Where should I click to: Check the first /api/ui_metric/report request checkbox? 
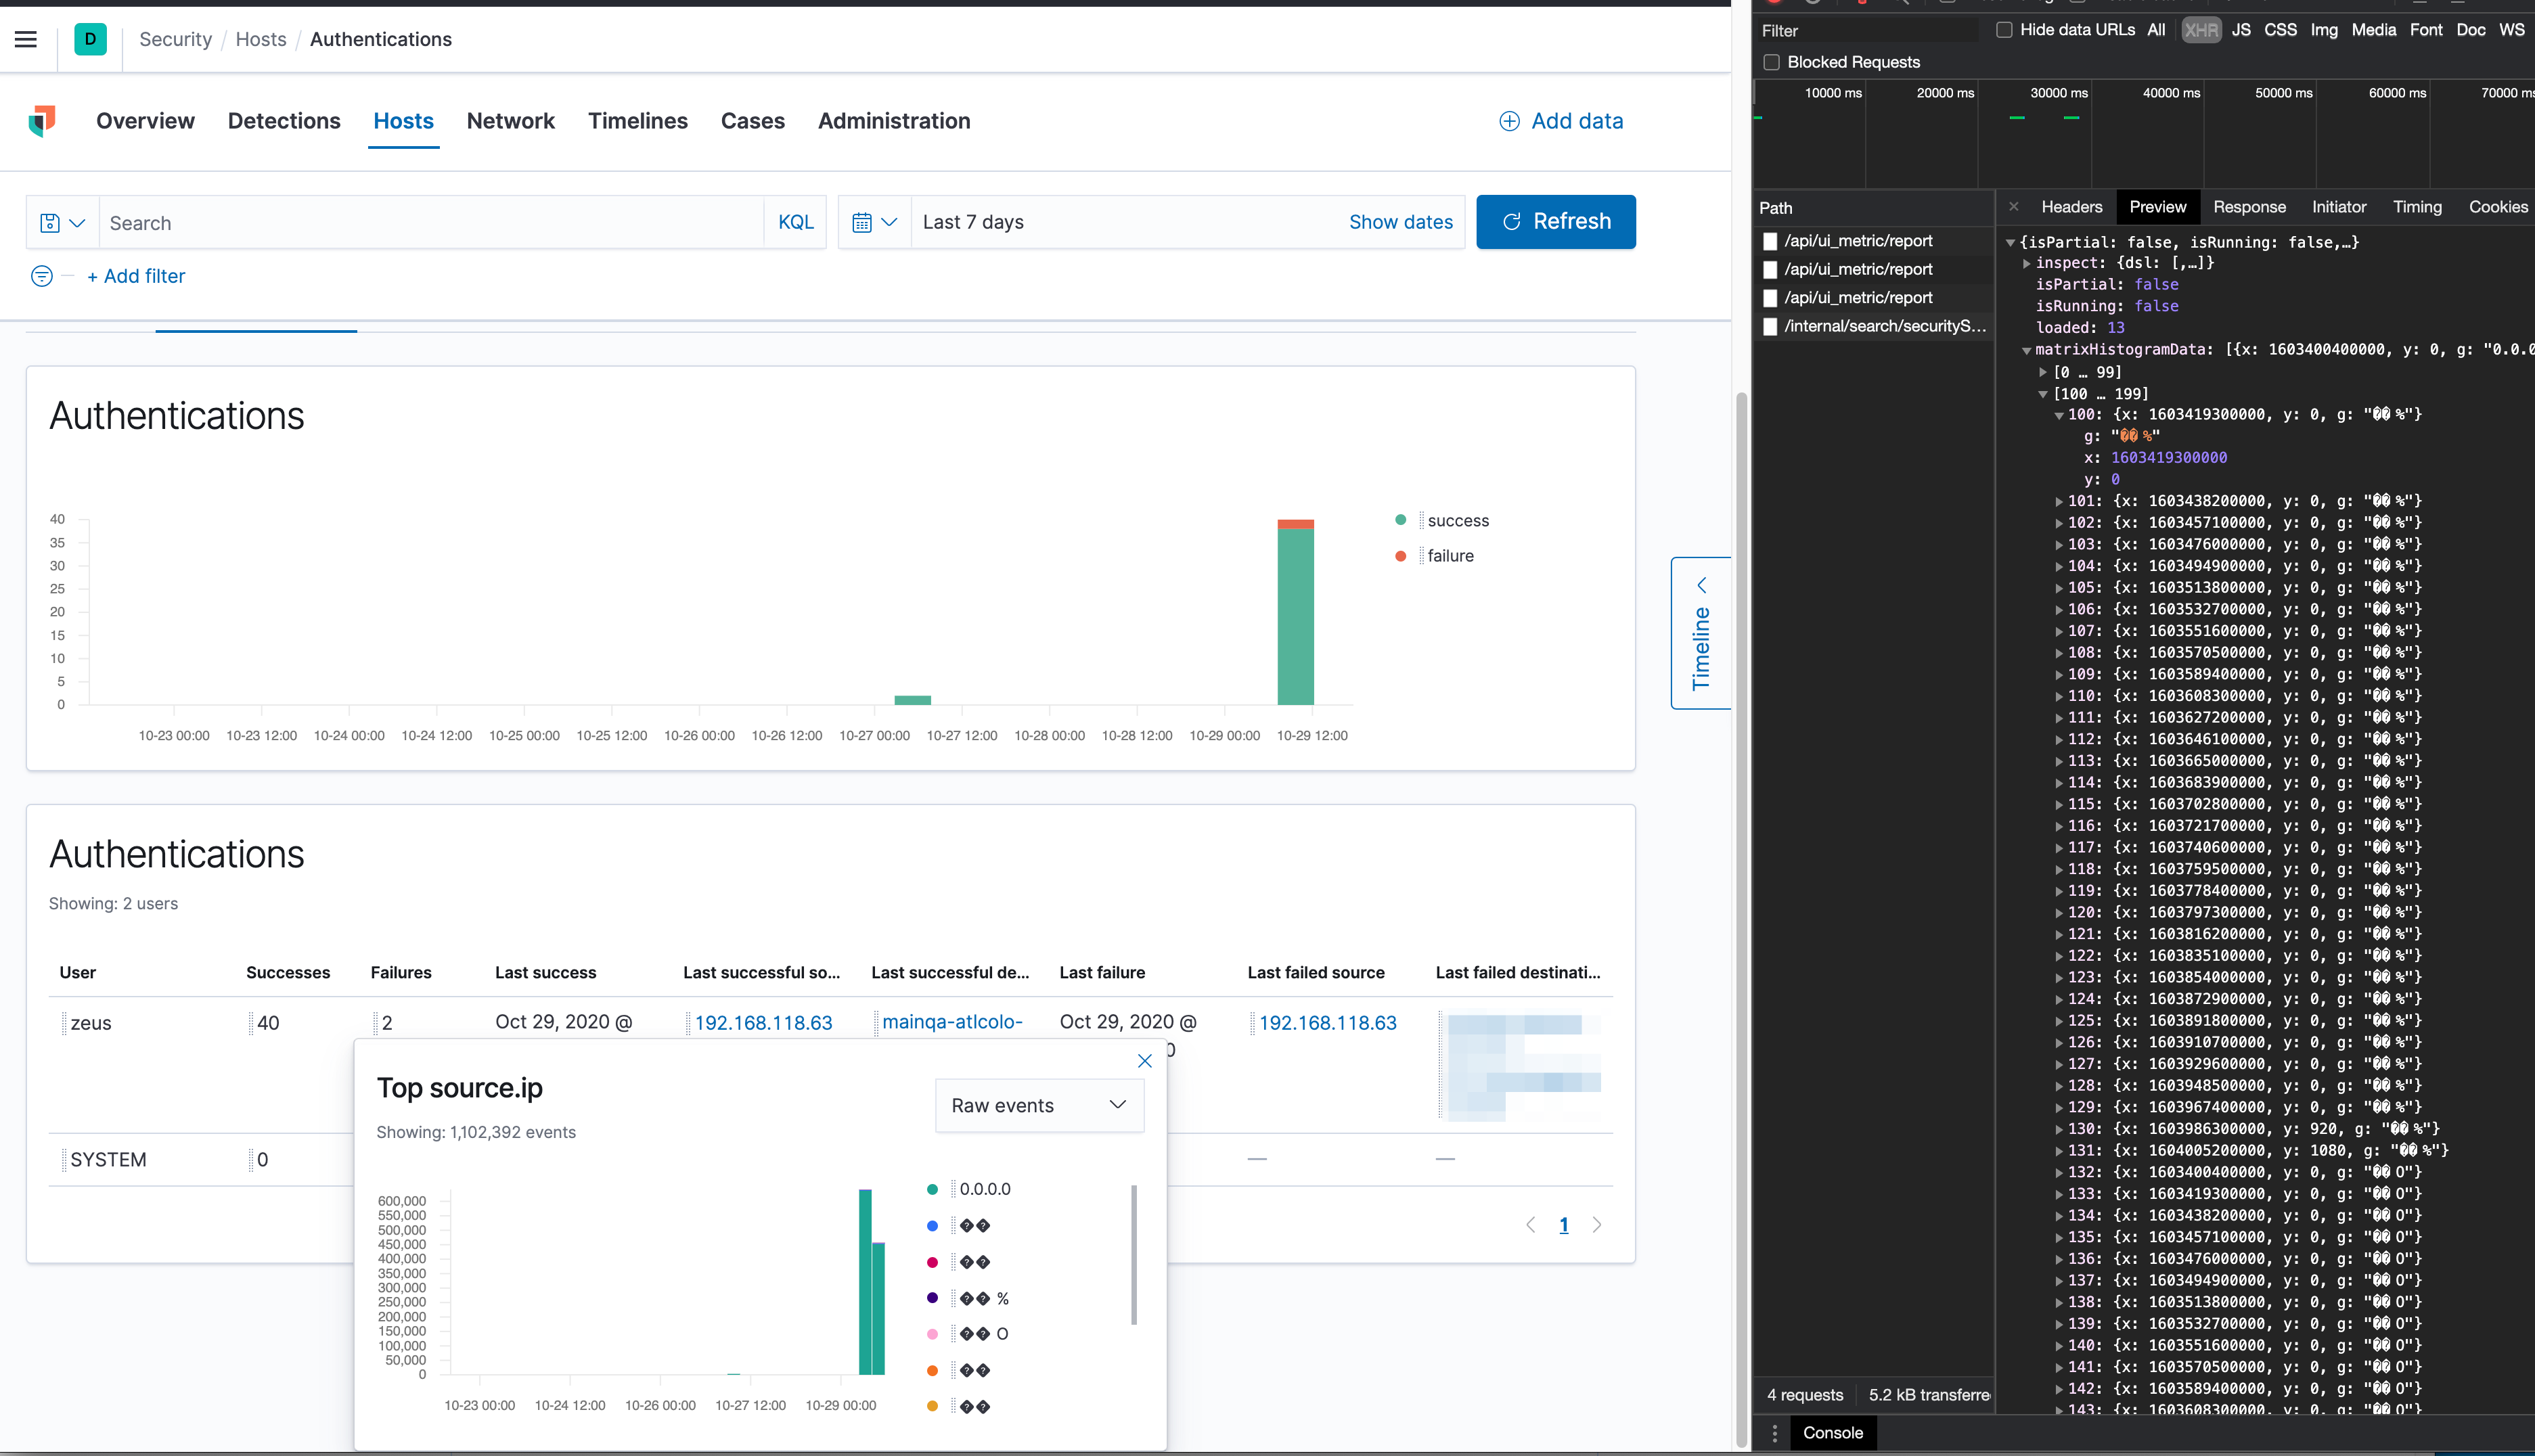1772,241
